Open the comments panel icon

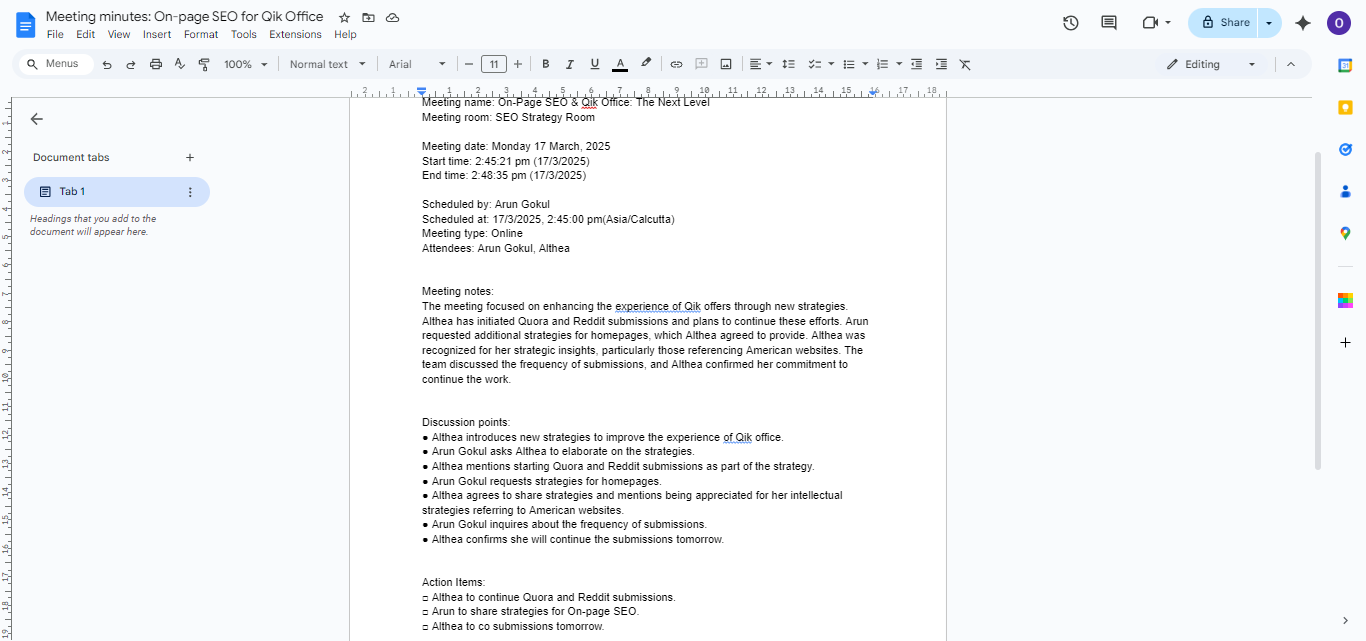click(1108, 22)
